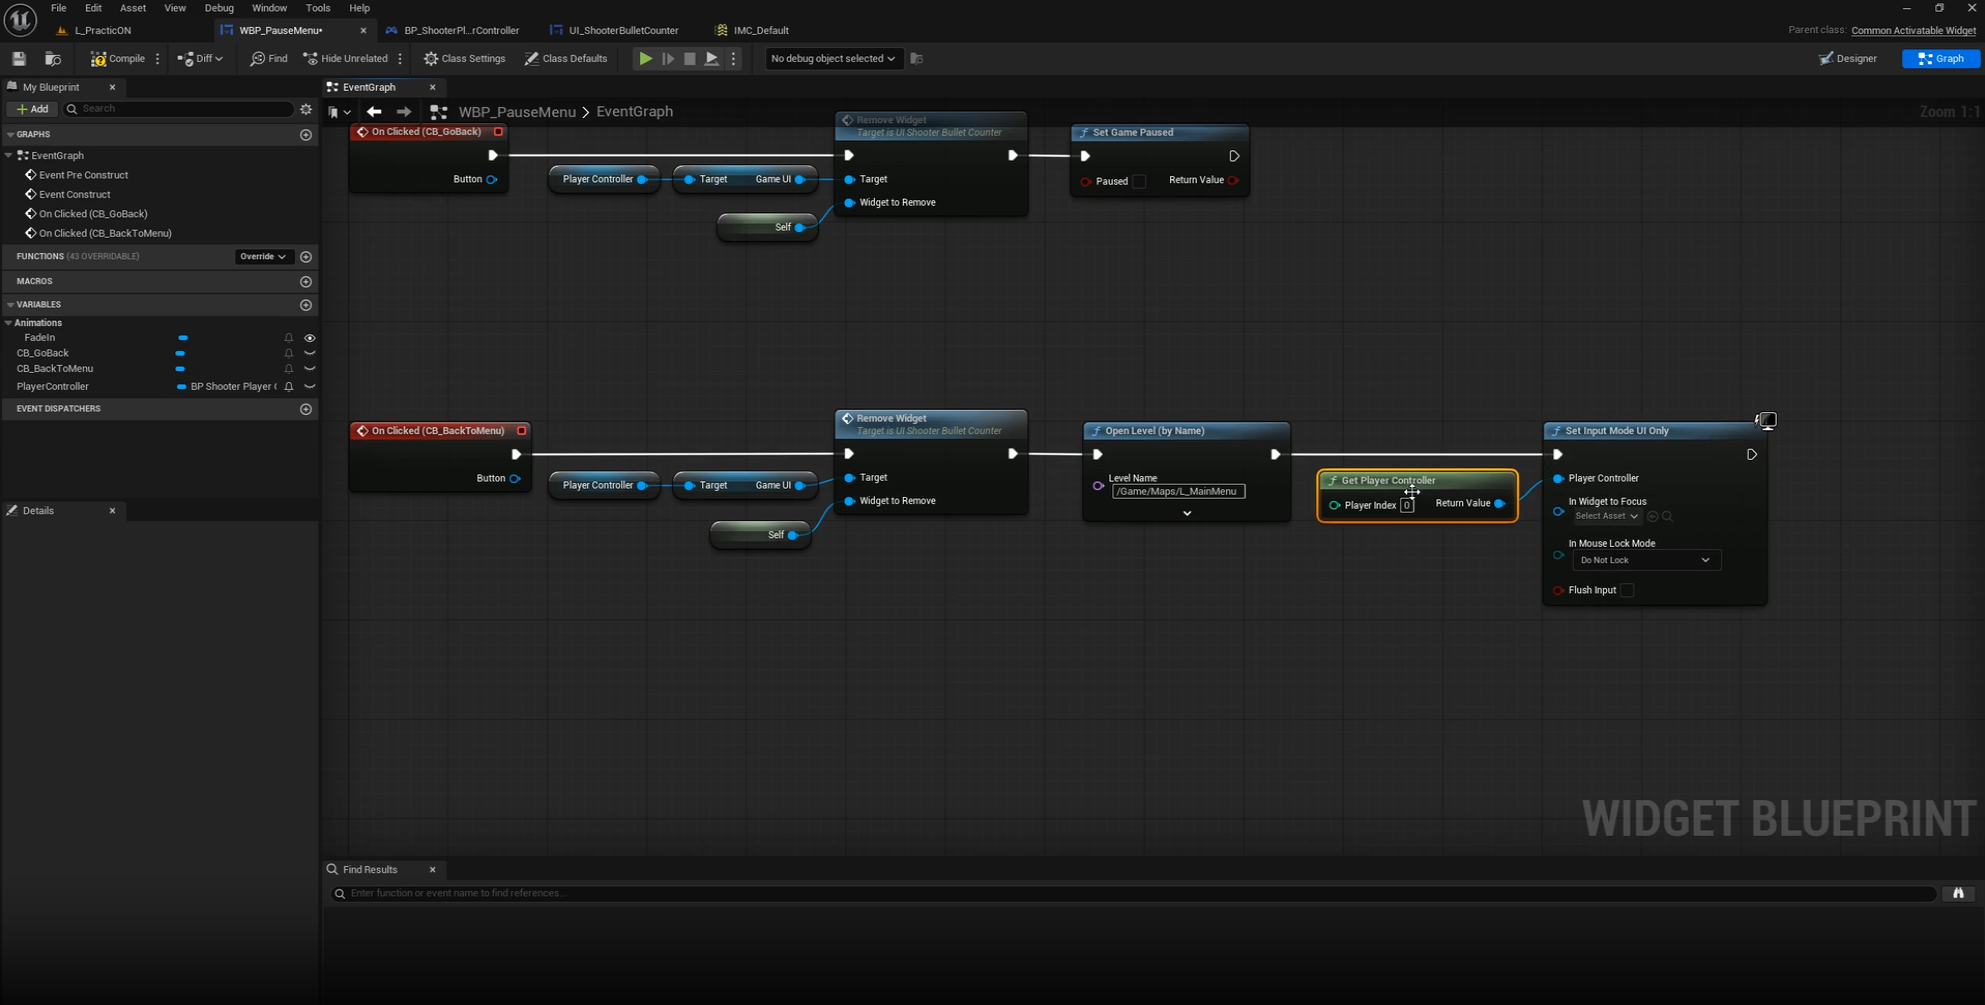Navigate back with the graph back arrow
The height and width of the screenshot is (1005, 1985).
[374, 112]
